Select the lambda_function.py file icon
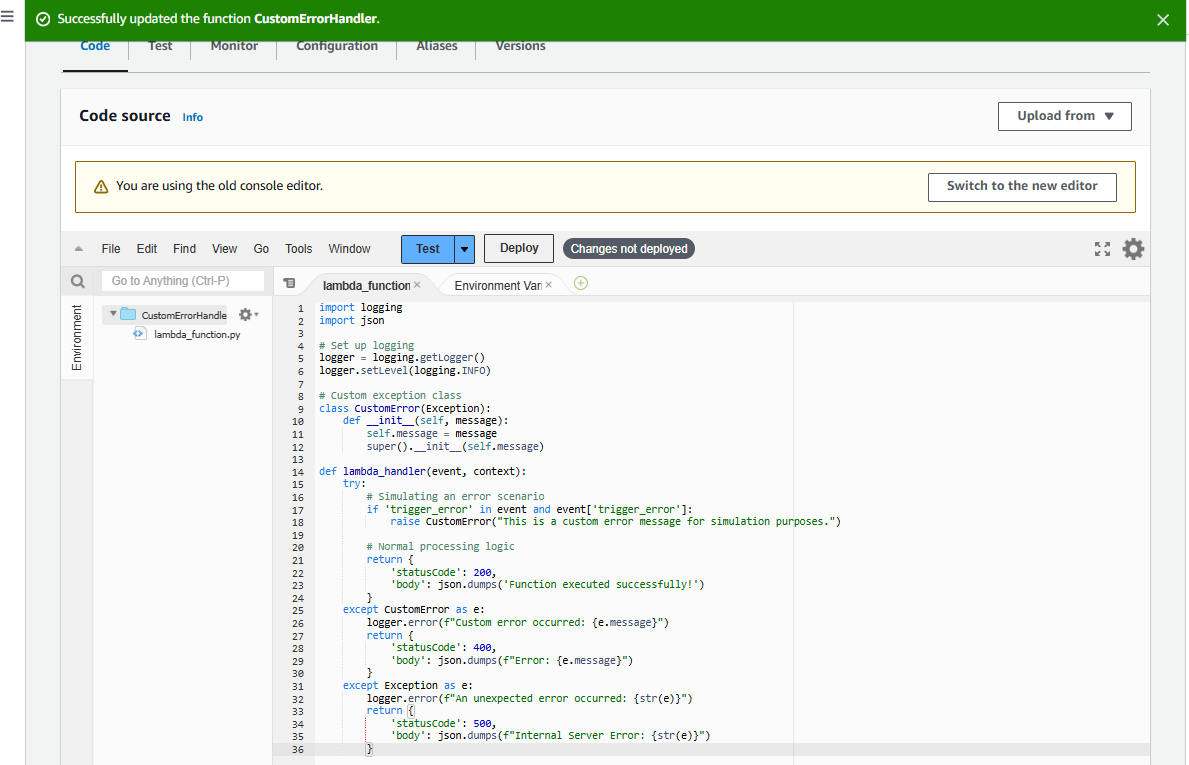Viewport: 1189px width, 765px height. click(x=139, y=334)
